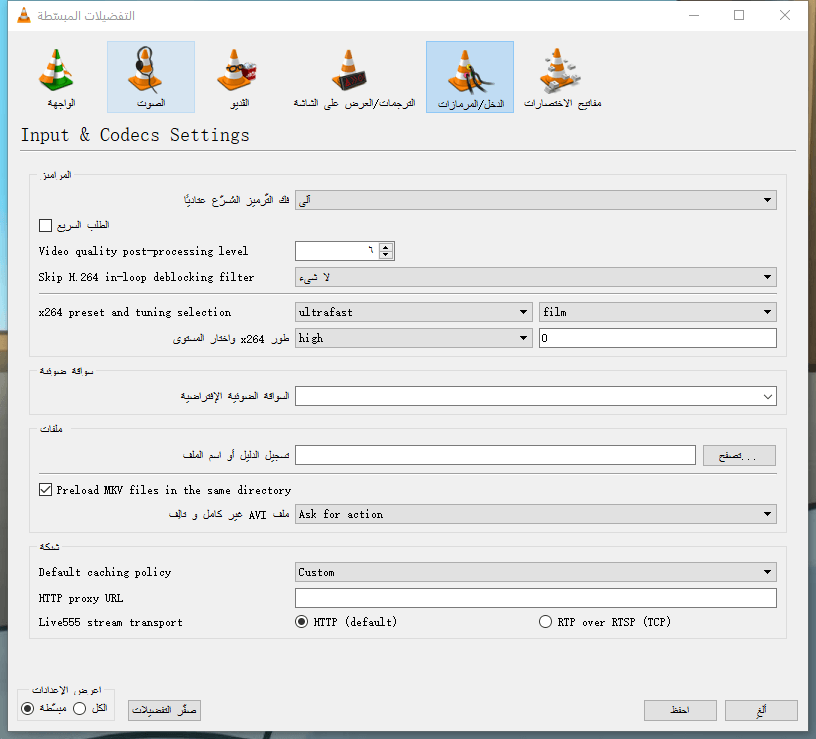Screen dimensions: 816x739
Task: Select the الكل (all) settings view
Action: coord(80,708)
